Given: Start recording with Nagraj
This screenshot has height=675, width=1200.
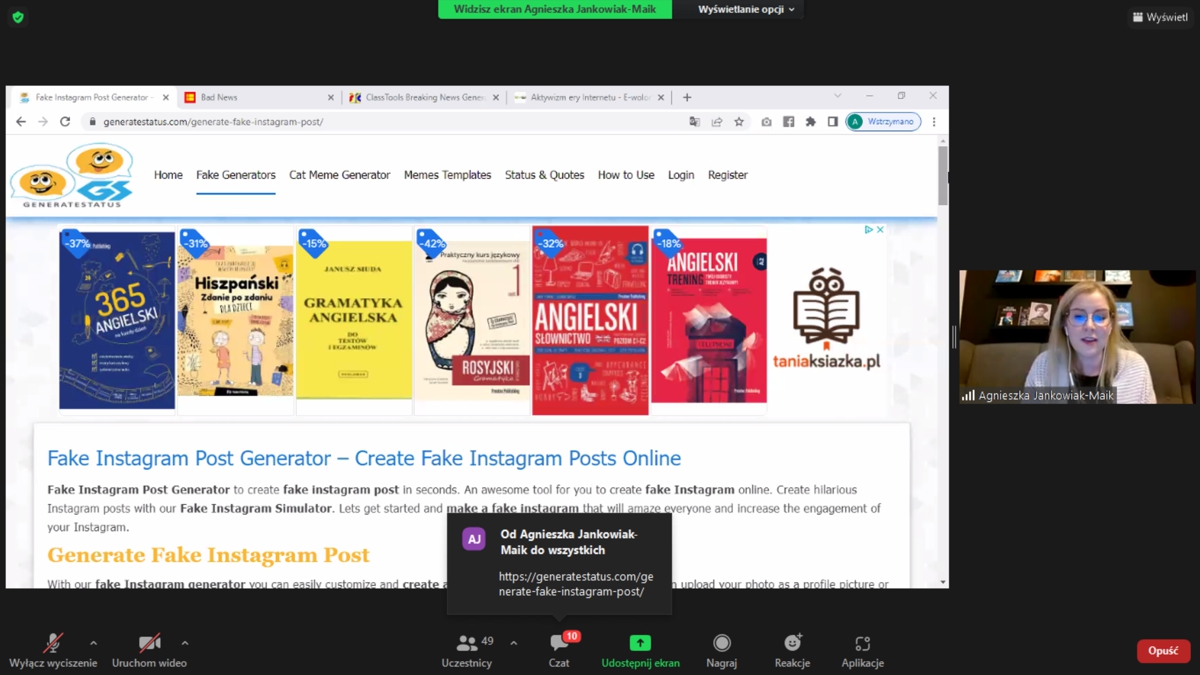Looking at the screenshot, I should 721,650.
